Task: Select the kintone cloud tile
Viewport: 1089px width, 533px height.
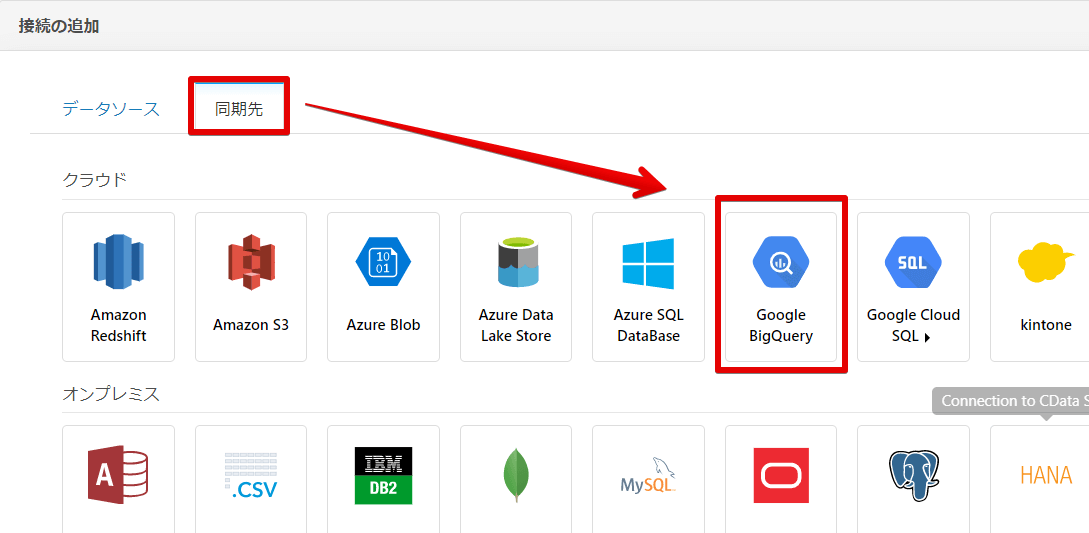Action: coord(1040,287)
